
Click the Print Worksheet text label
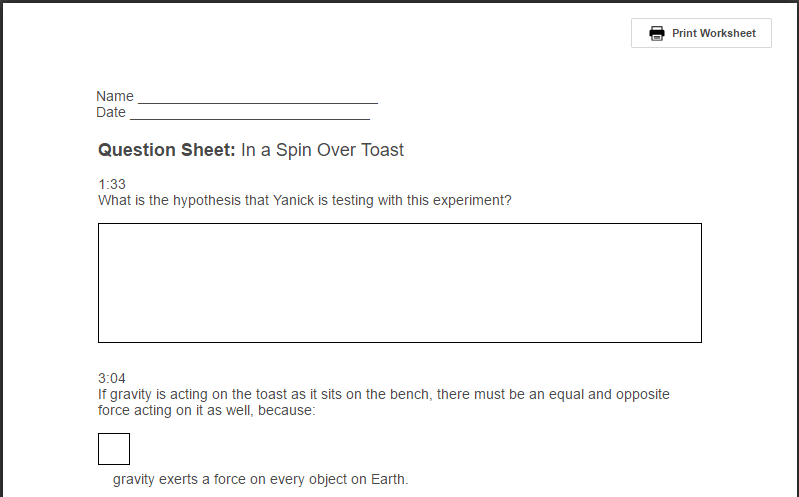coord(713,33)
